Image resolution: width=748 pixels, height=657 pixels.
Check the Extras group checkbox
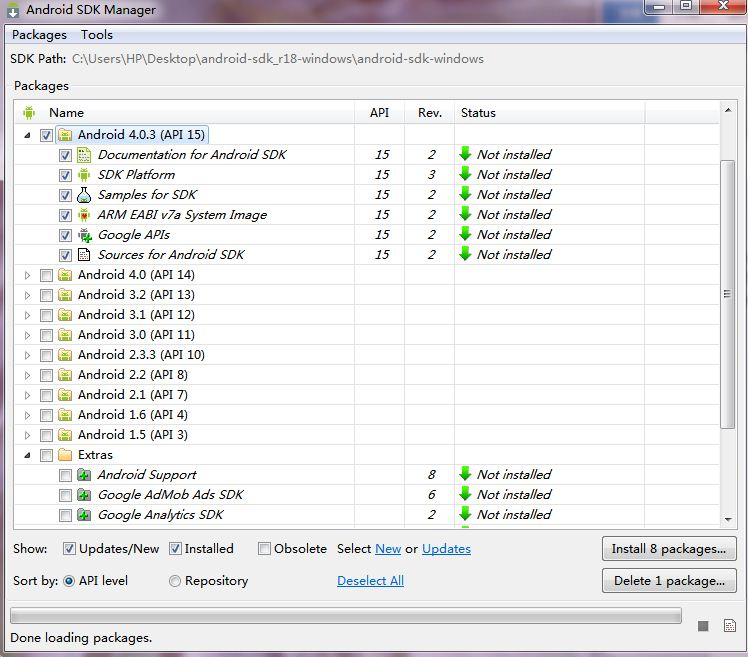click(x=46, y=455)
